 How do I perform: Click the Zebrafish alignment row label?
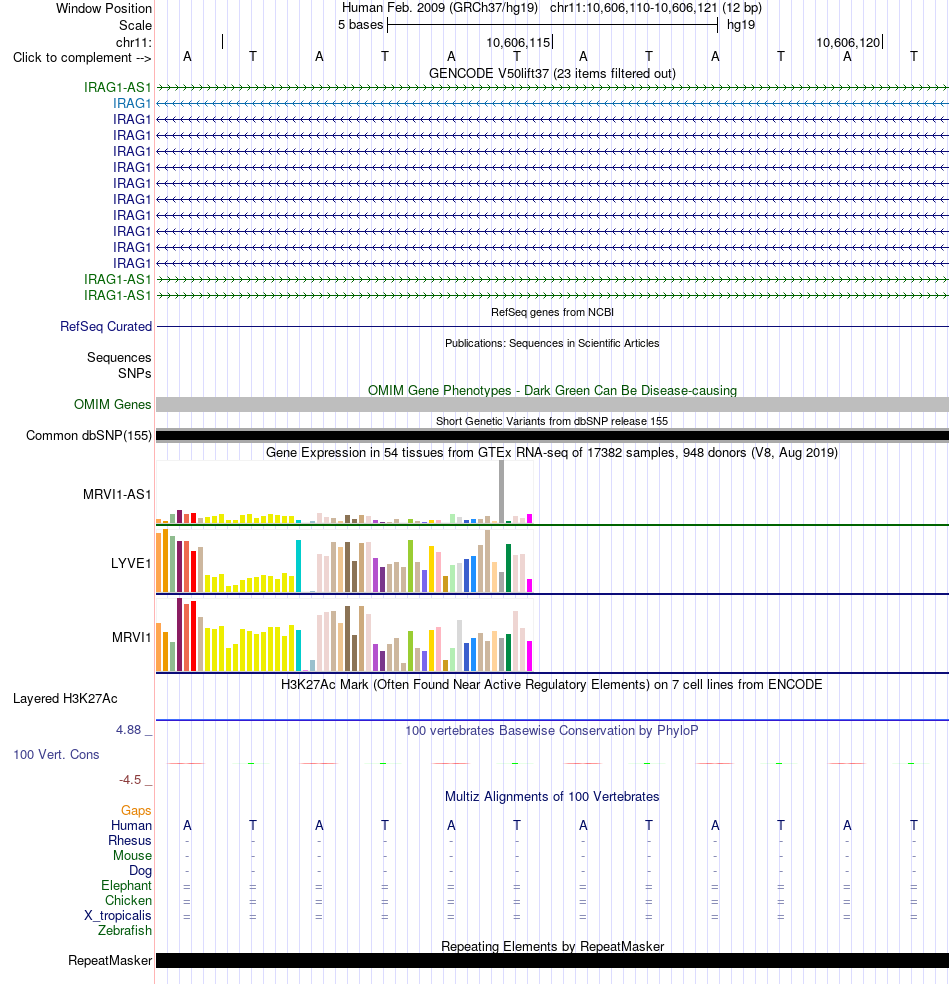pos(124,931)
